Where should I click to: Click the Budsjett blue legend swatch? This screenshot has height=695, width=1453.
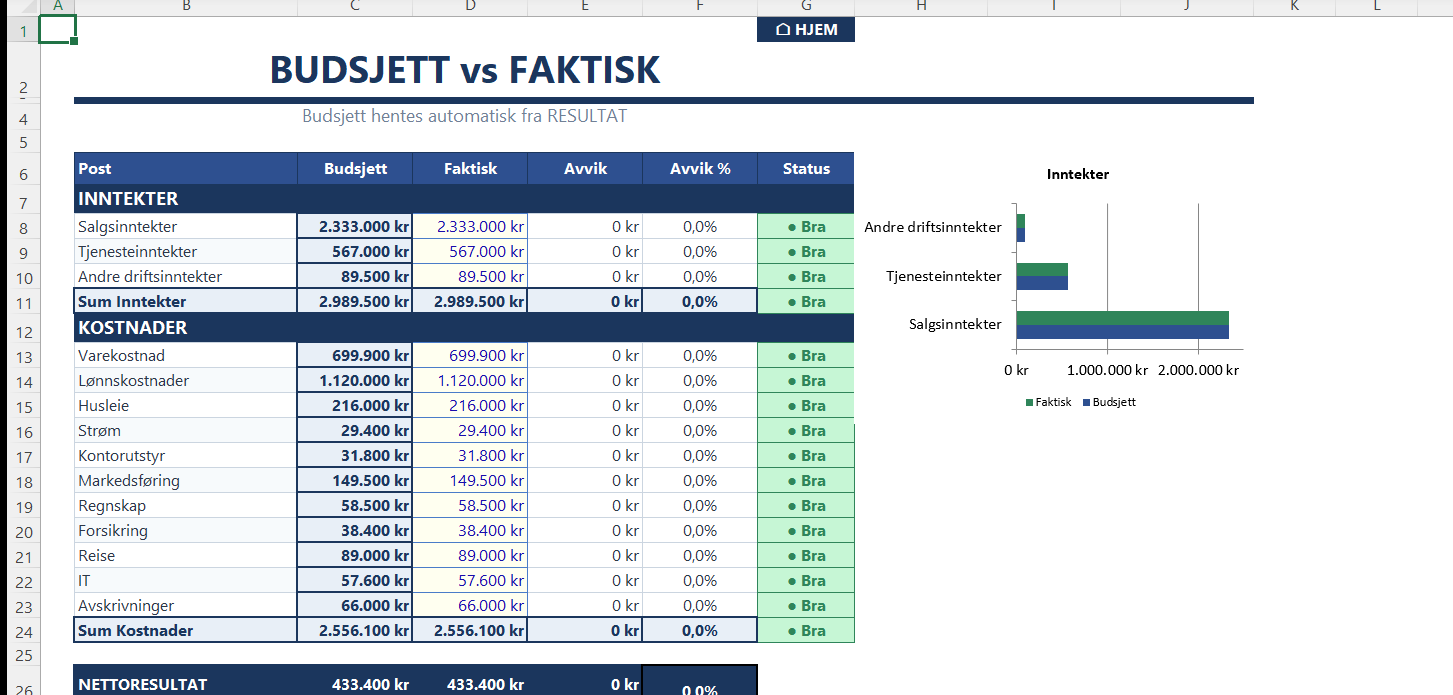[x=1086, y=402]
